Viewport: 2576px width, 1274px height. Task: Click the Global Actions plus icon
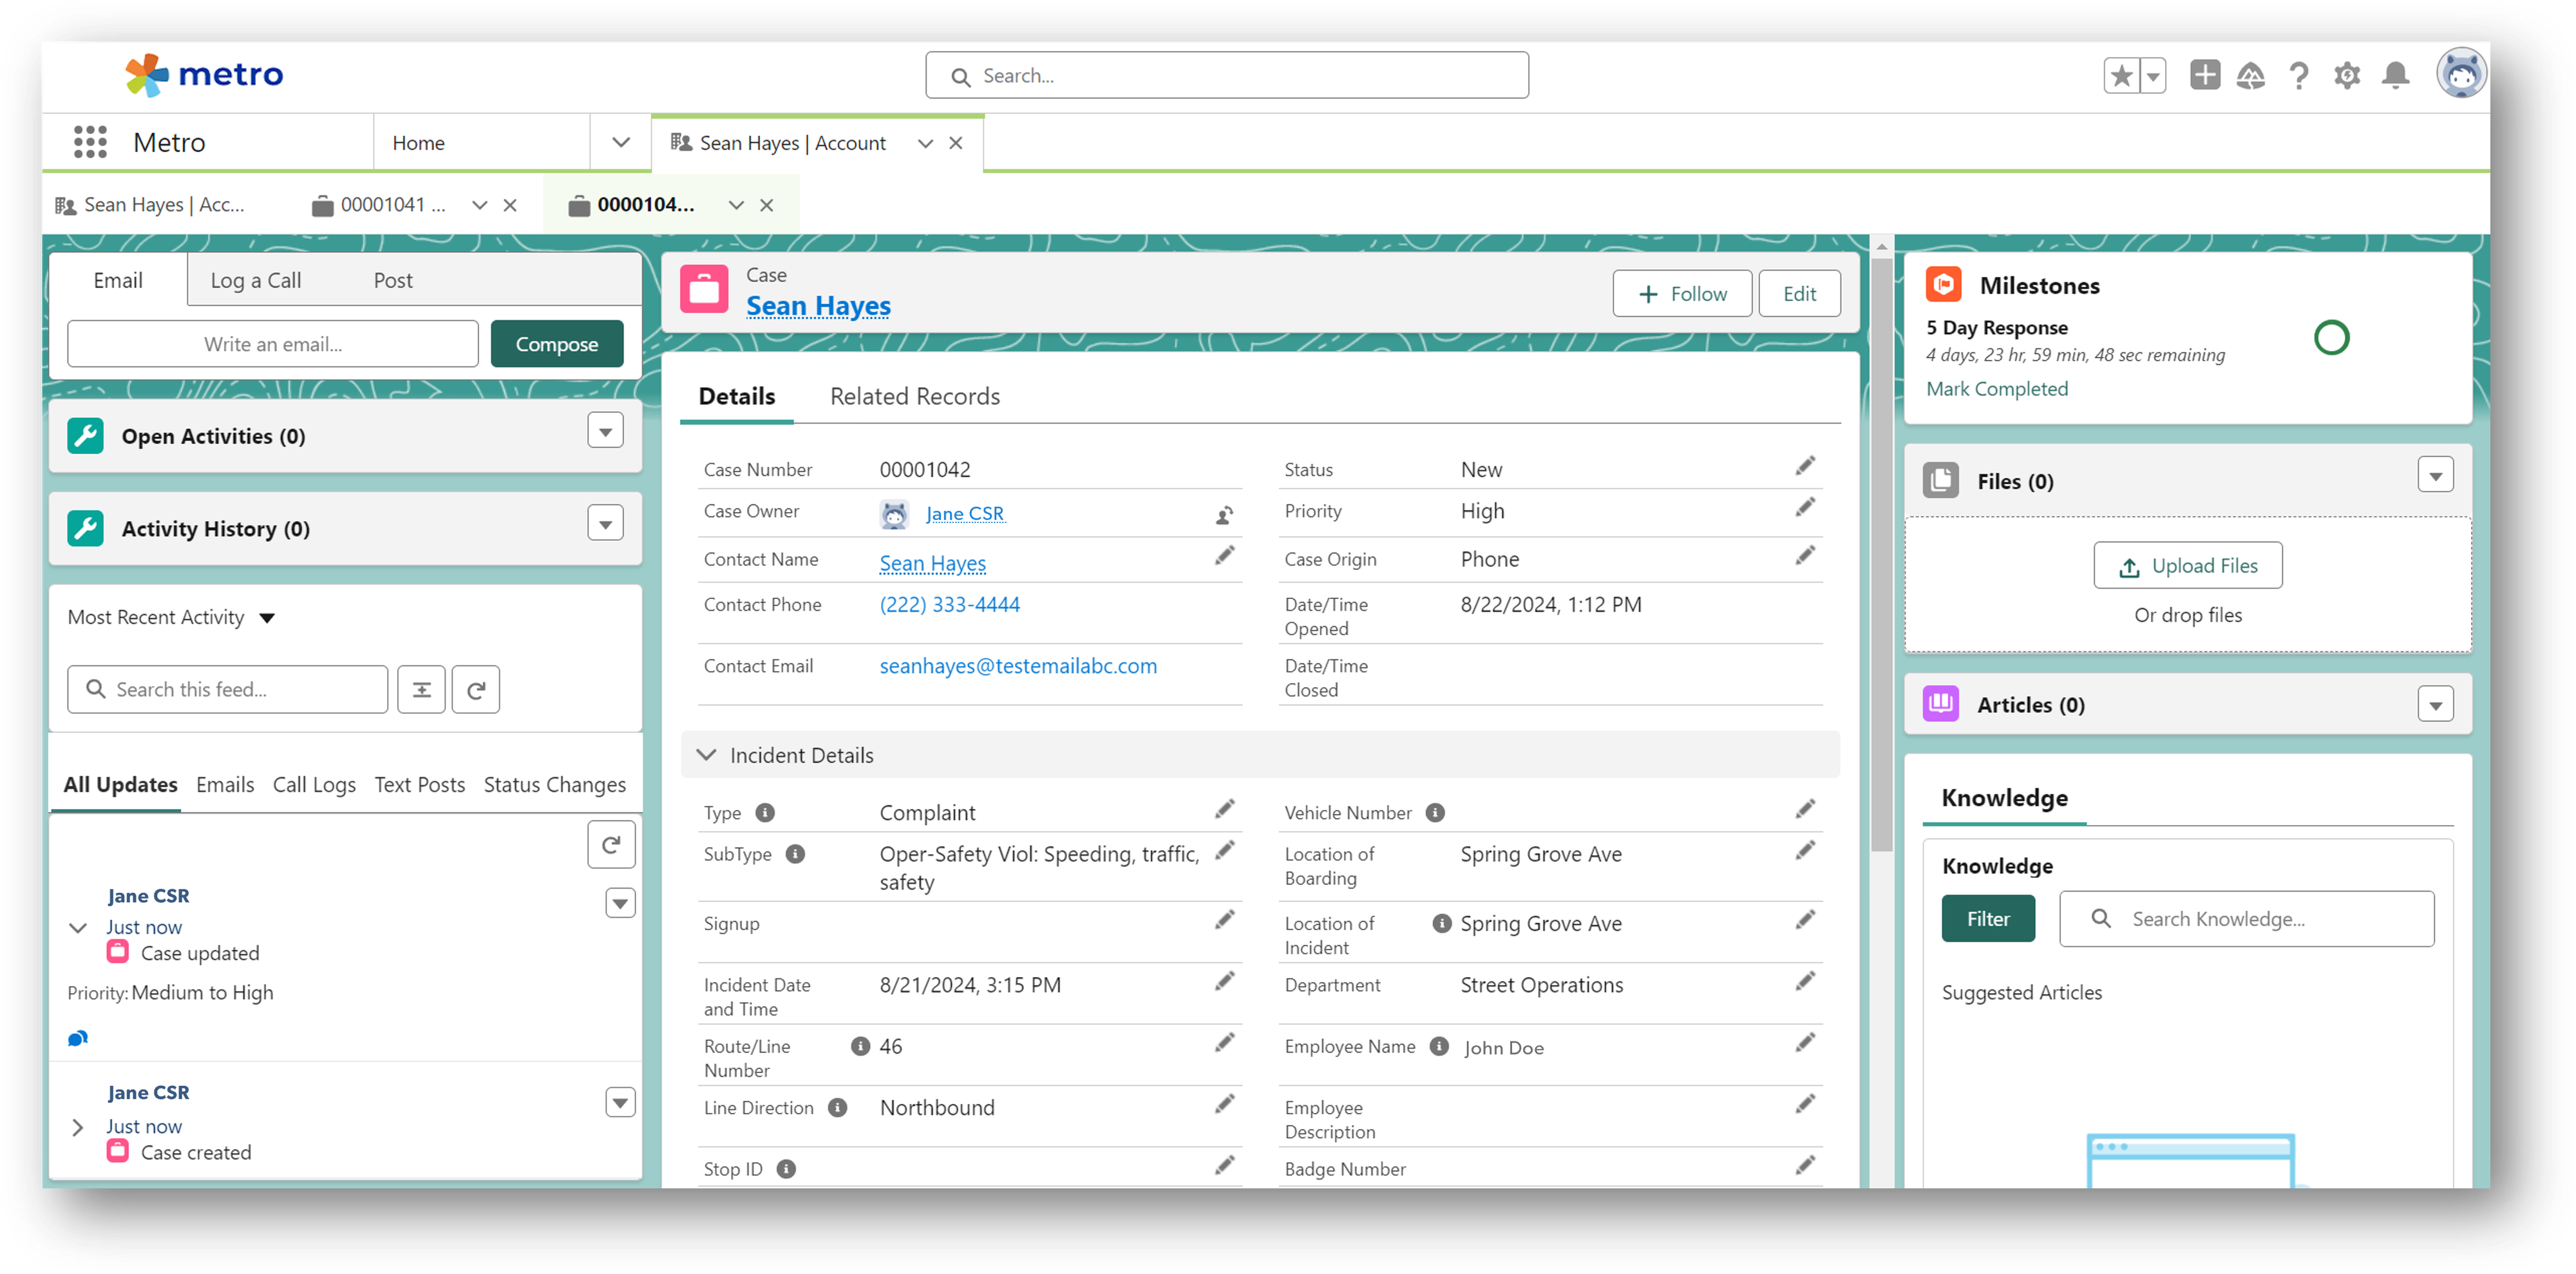(x=2204, y=76)
